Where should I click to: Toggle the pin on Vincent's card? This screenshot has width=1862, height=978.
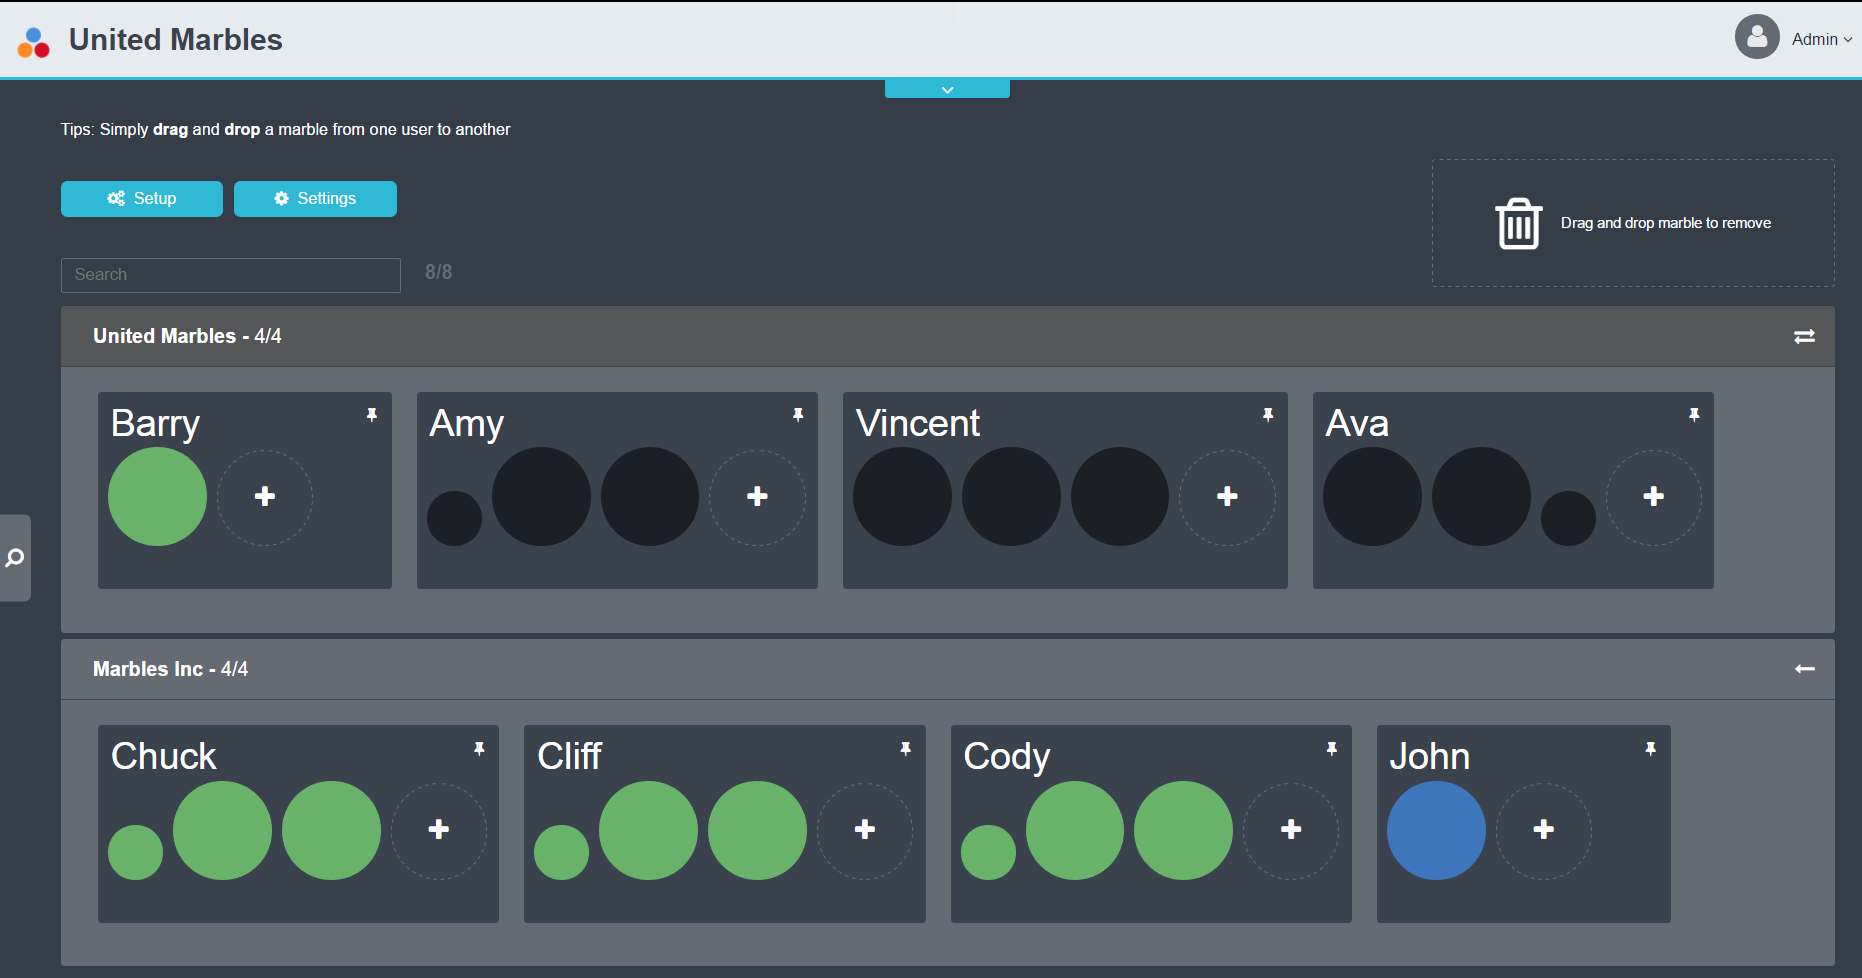(1268, 415)
